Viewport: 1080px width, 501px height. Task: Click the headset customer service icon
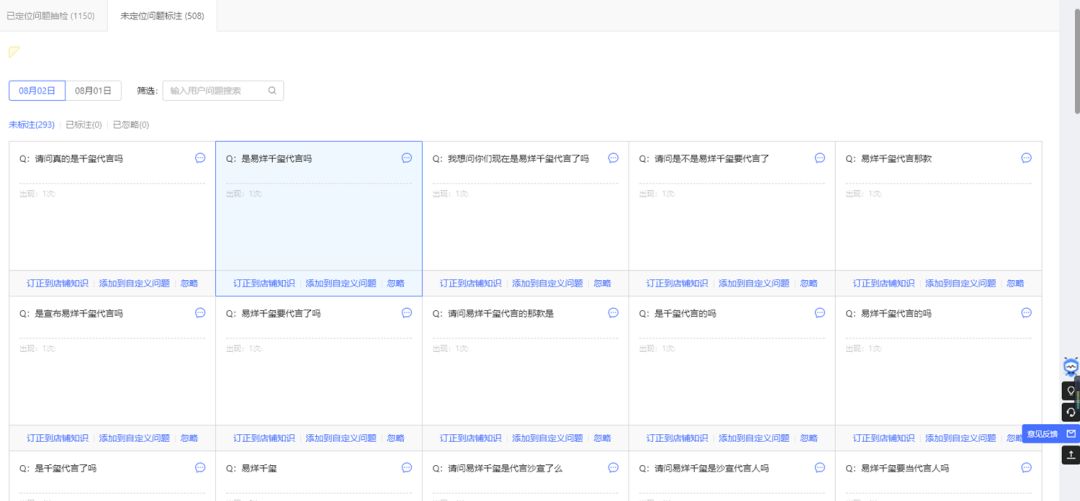[x=1070, y=411]
